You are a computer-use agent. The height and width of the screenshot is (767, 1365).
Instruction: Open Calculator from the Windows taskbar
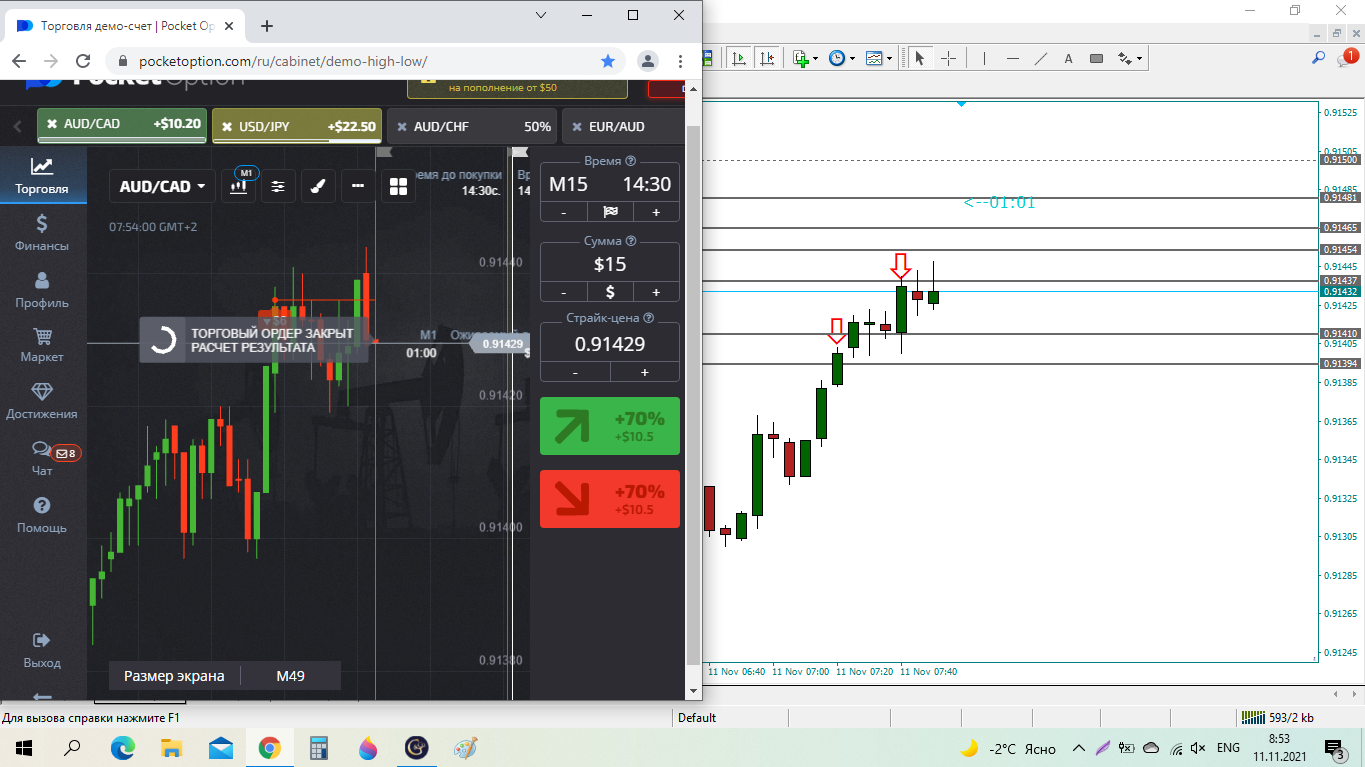click(319, 748)
